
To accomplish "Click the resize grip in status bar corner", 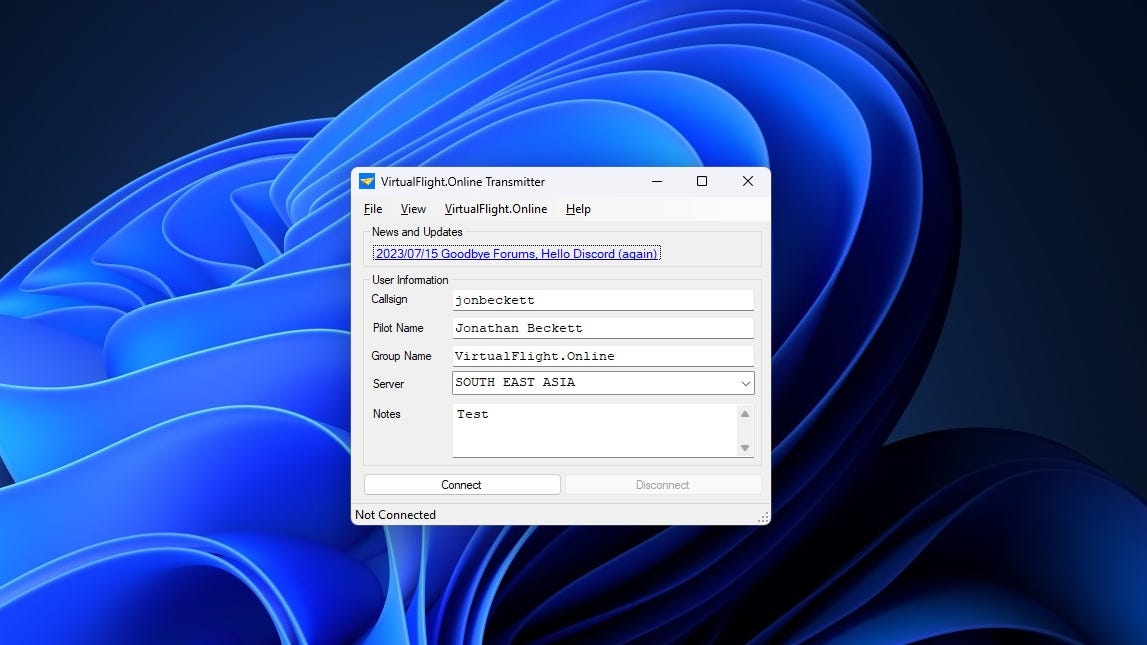I will coord(763,517).
